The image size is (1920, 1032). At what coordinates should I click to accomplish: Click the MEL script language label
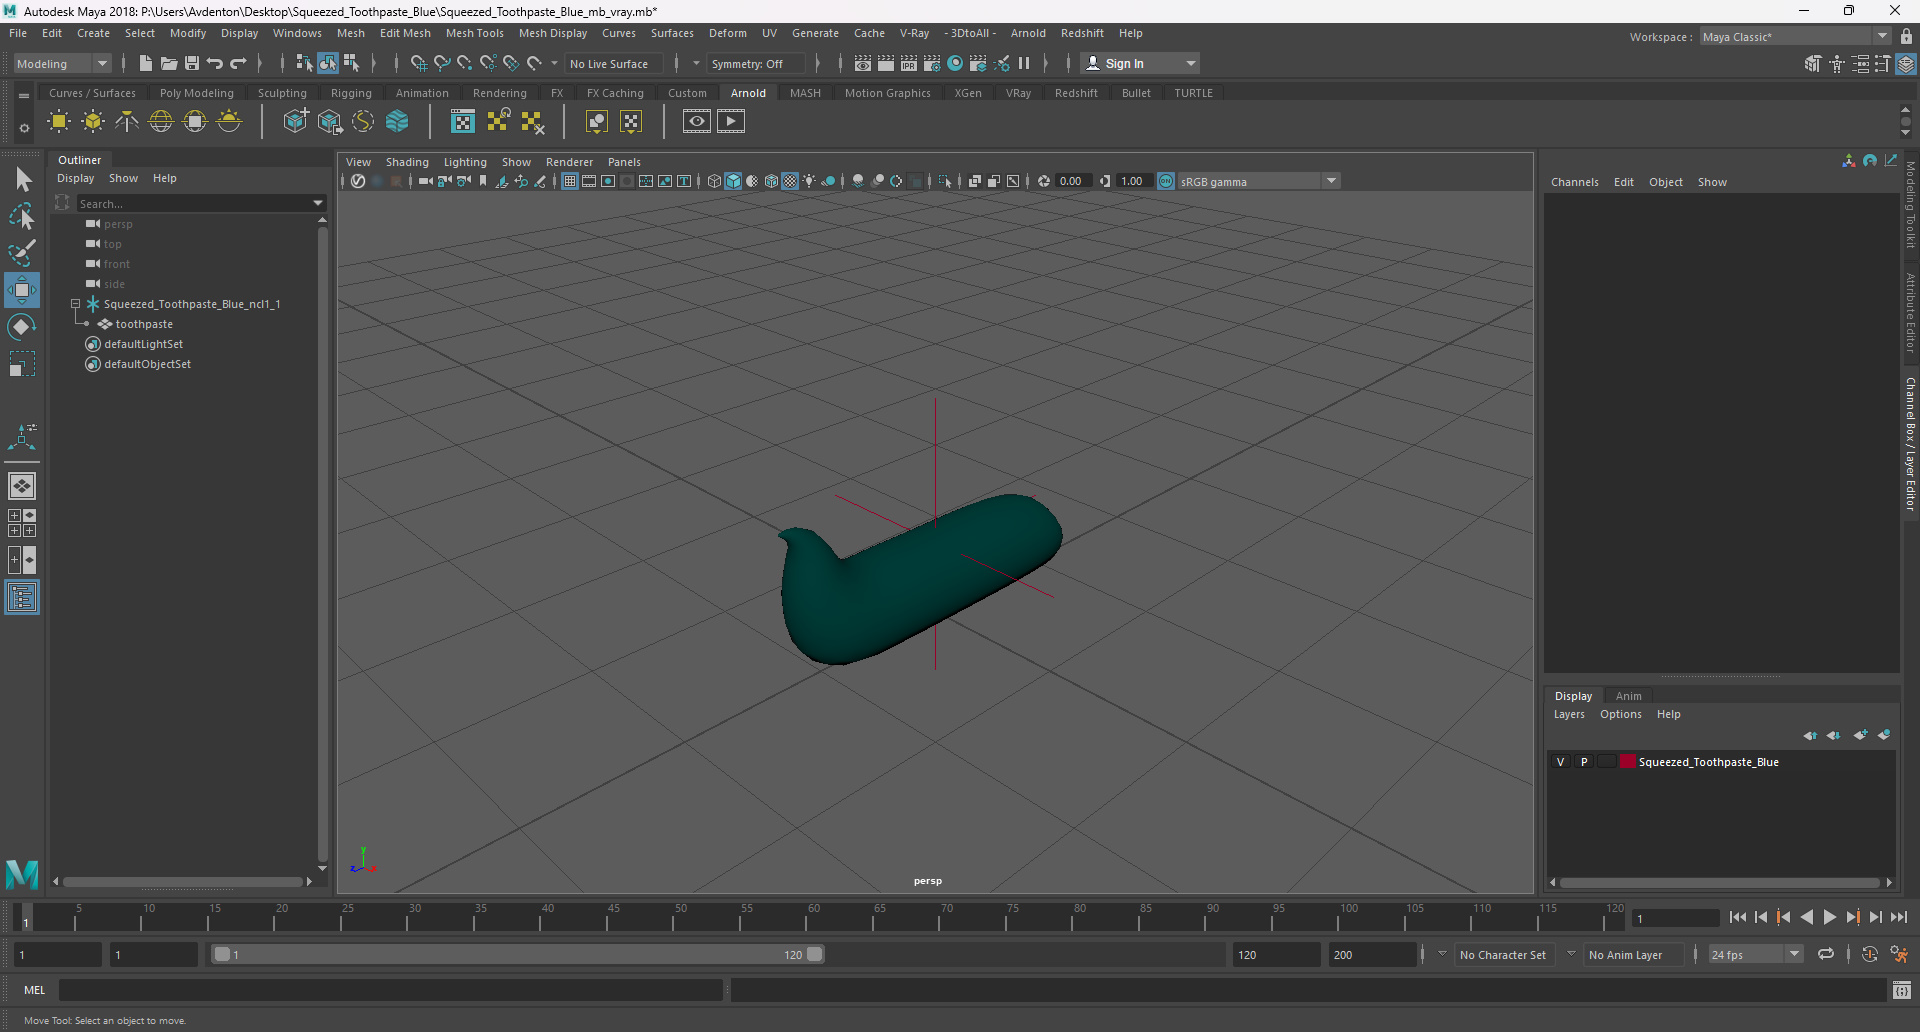pos(35,990)
